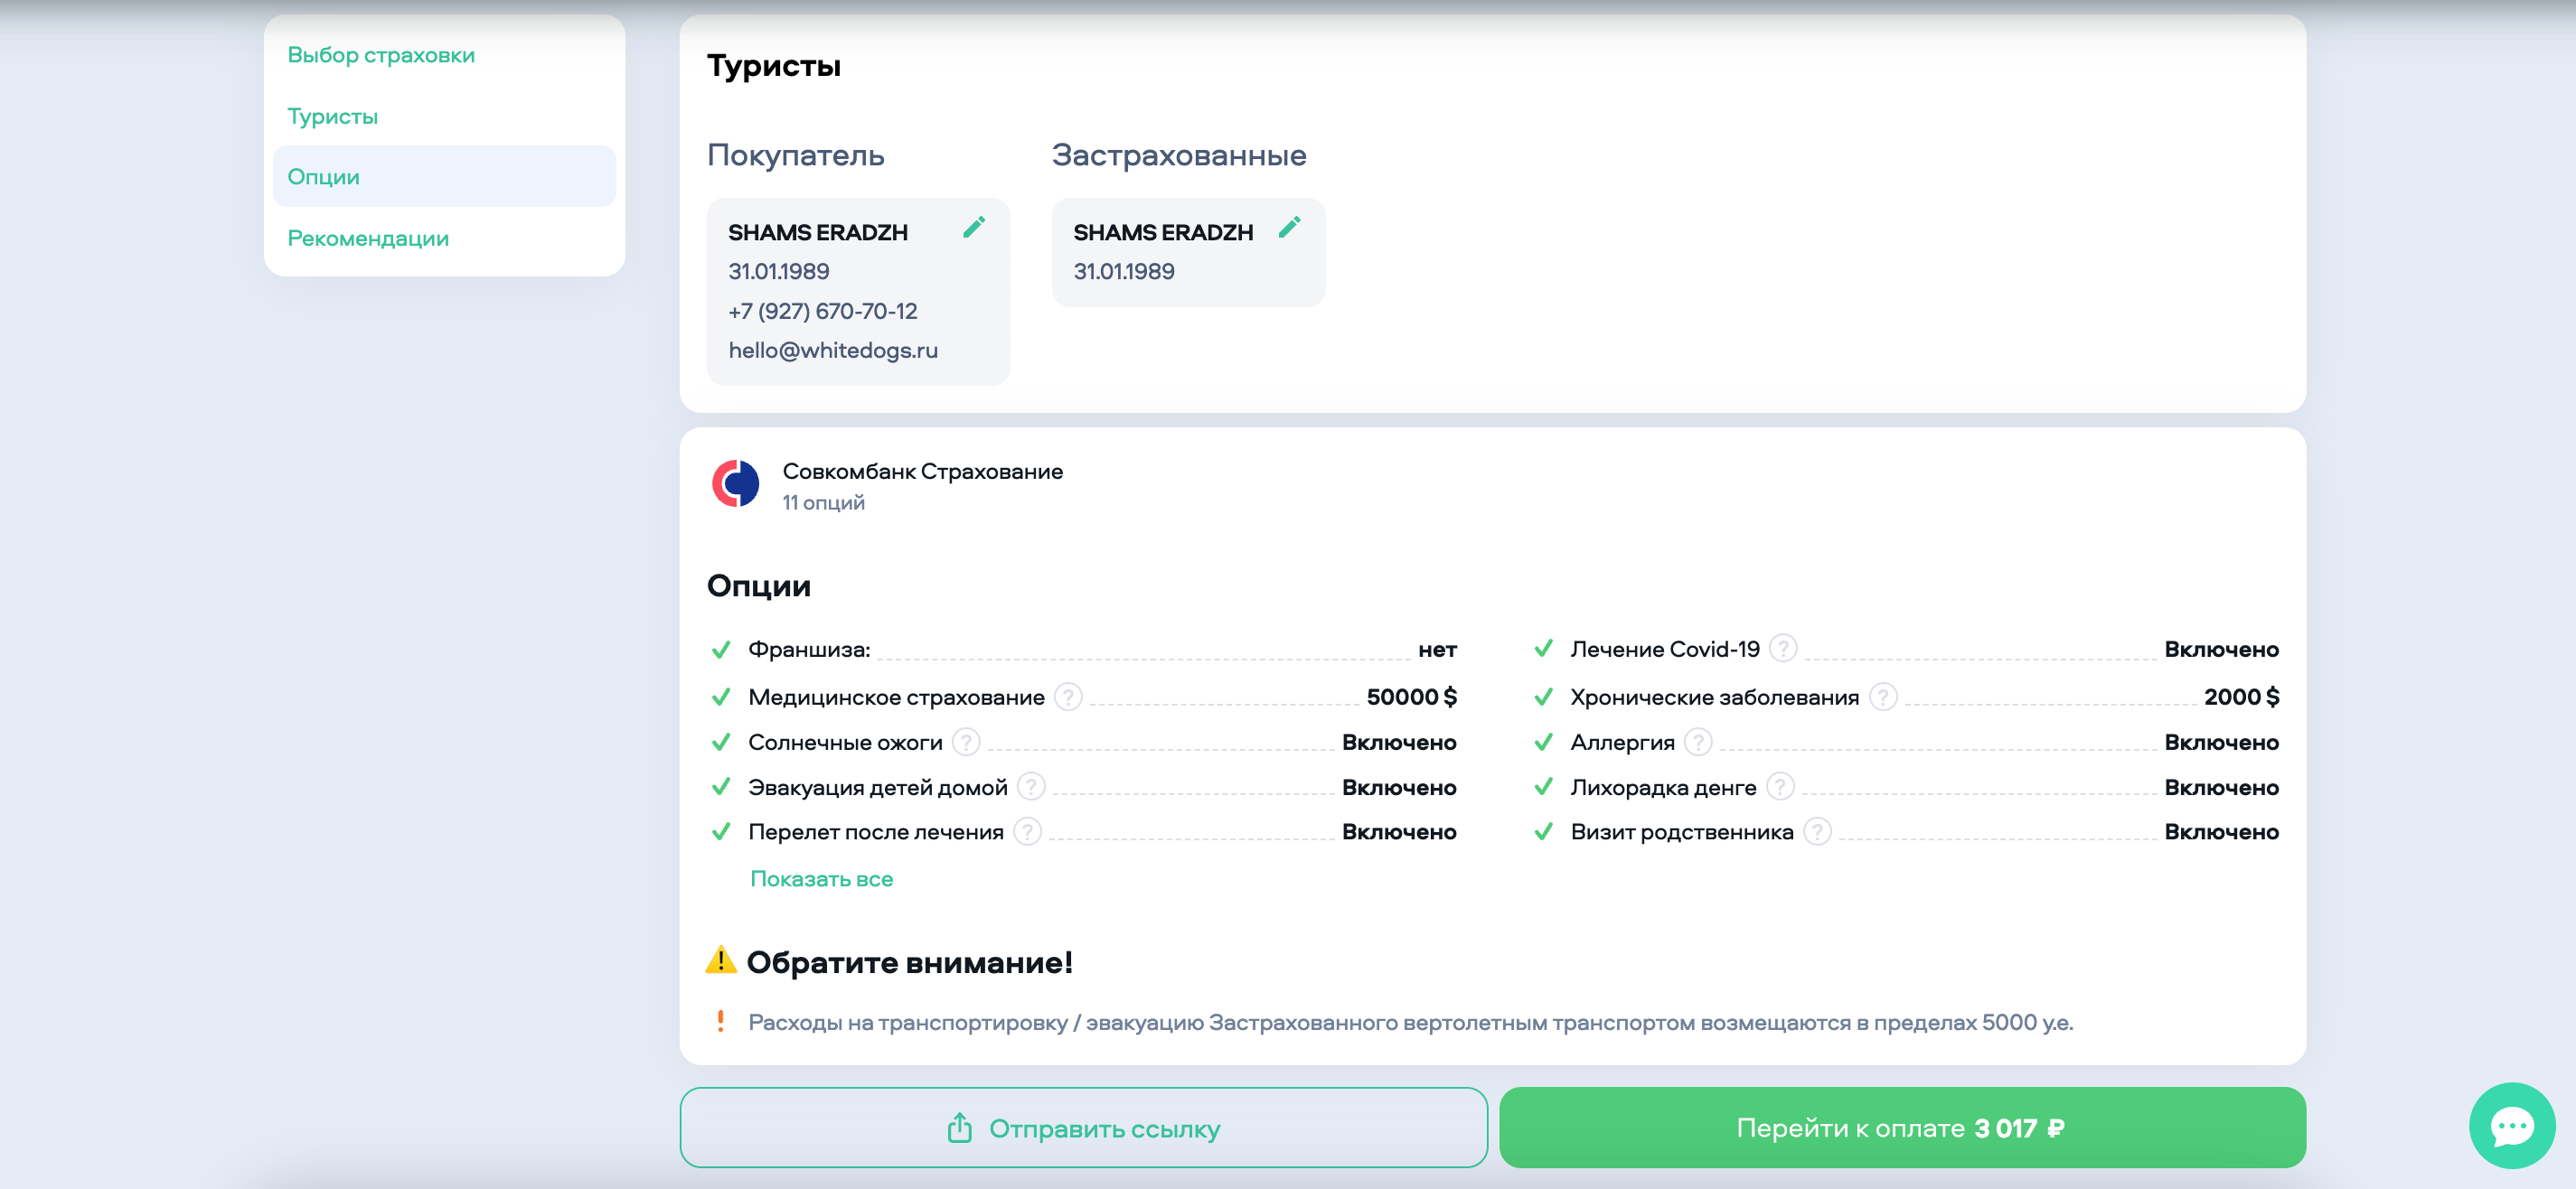
Task: Expand options with Показать все
Action: (x=821, y=879)
